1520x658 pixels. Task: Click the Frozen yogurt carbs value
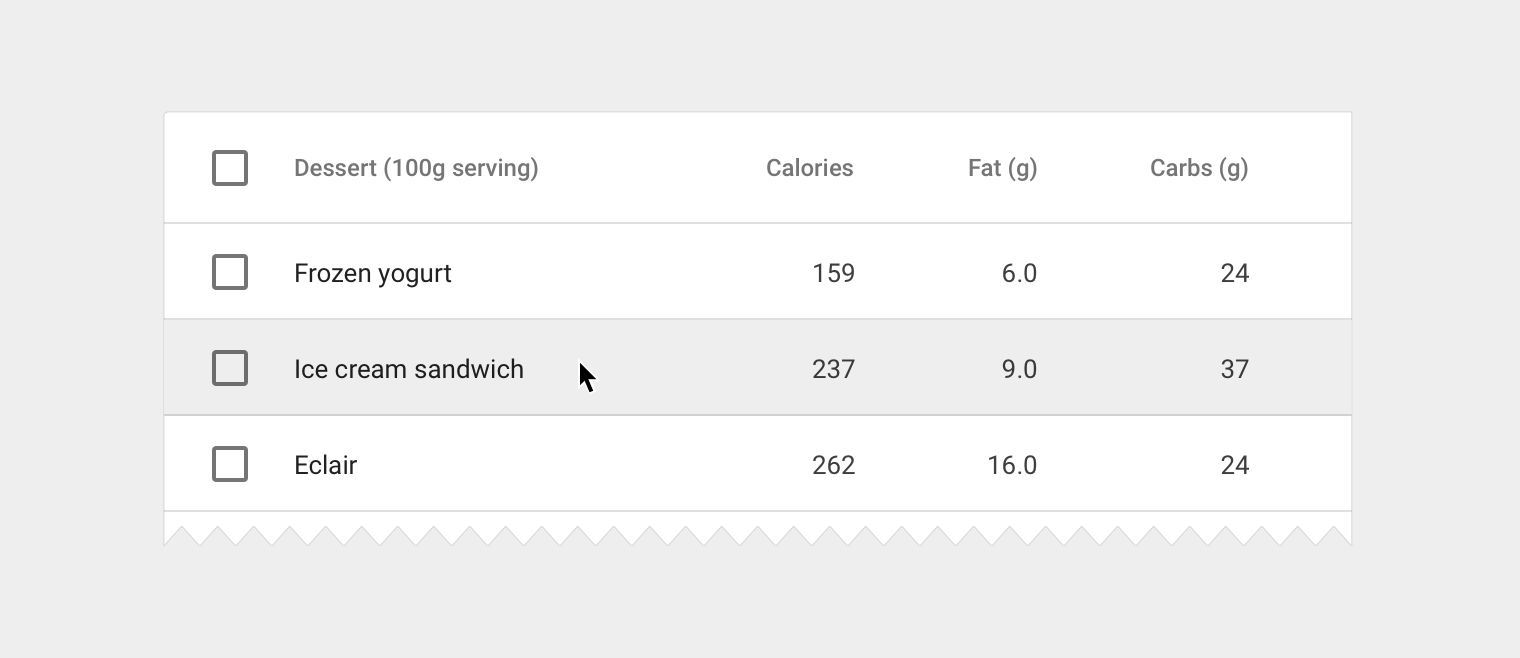coord(1235,273)
